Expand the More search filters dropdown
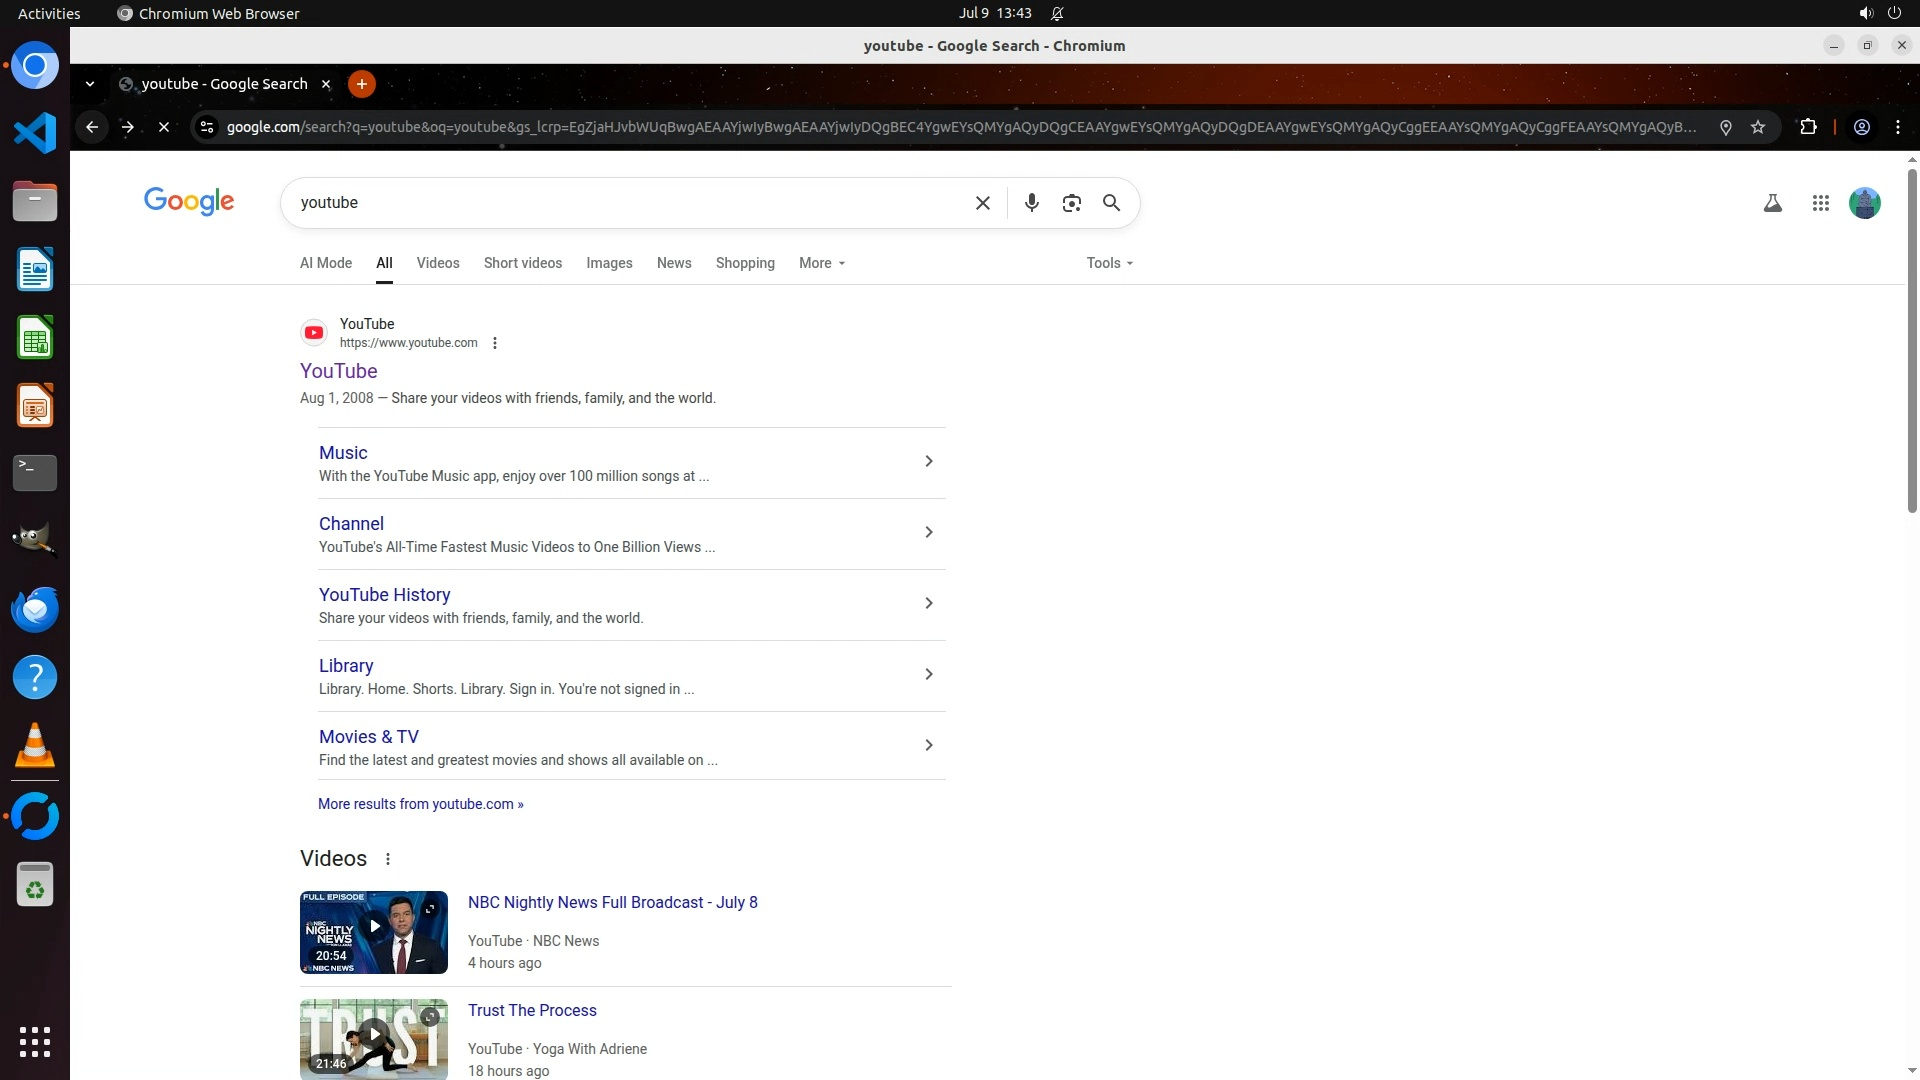1920x1080 pixels. coord(822,263)
